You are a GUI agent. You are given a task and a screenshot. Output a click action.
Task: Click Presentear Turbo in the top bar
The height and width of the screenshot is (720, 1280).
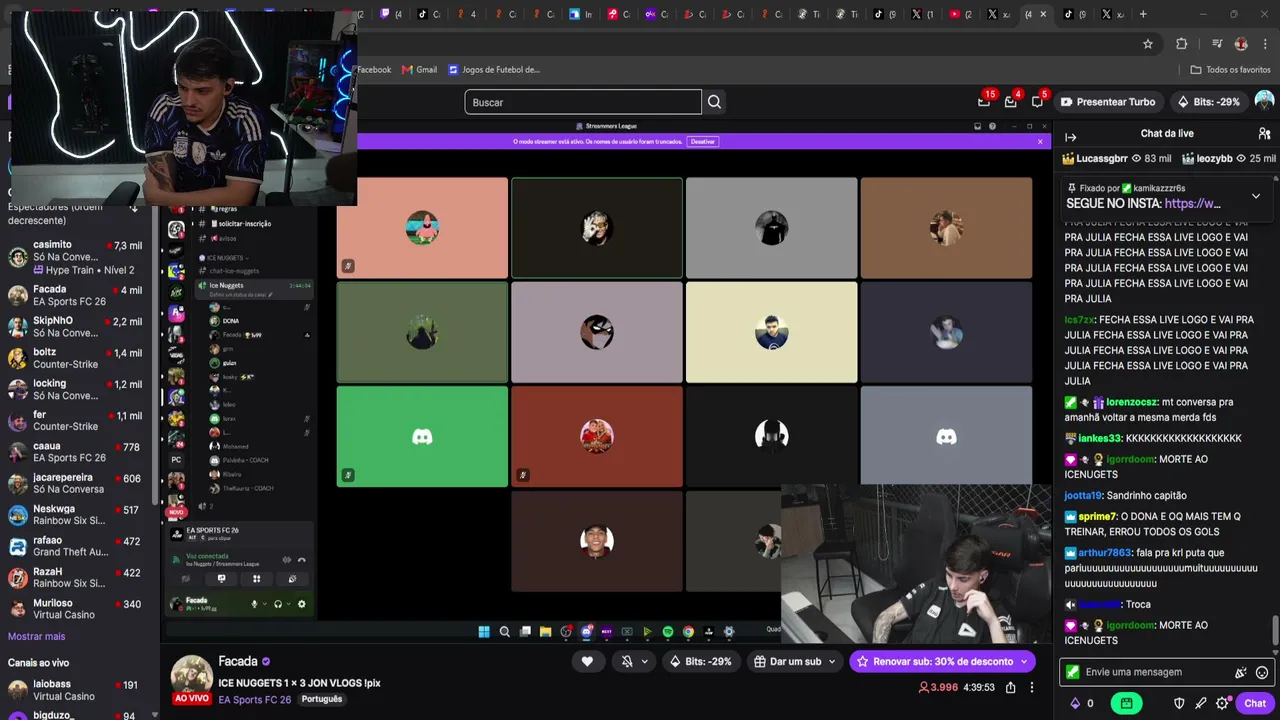click(1108, 102)
